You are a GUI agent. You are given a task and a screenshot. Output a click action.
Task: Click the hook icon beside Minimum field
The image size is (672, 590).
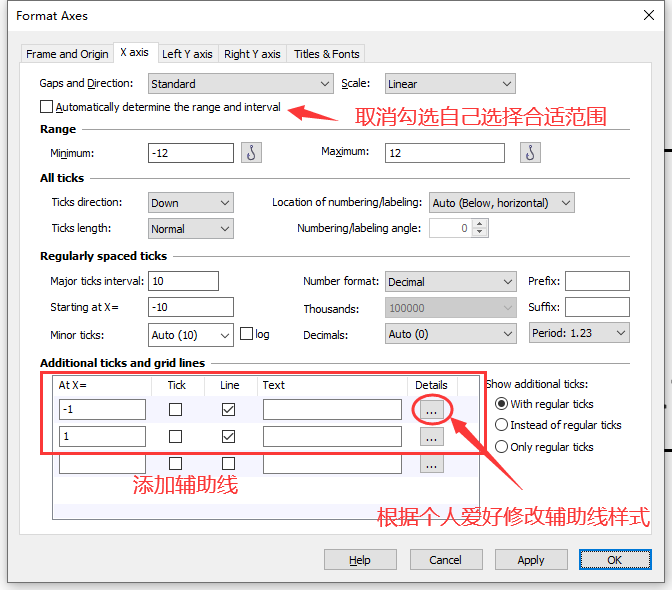[251, 153]
